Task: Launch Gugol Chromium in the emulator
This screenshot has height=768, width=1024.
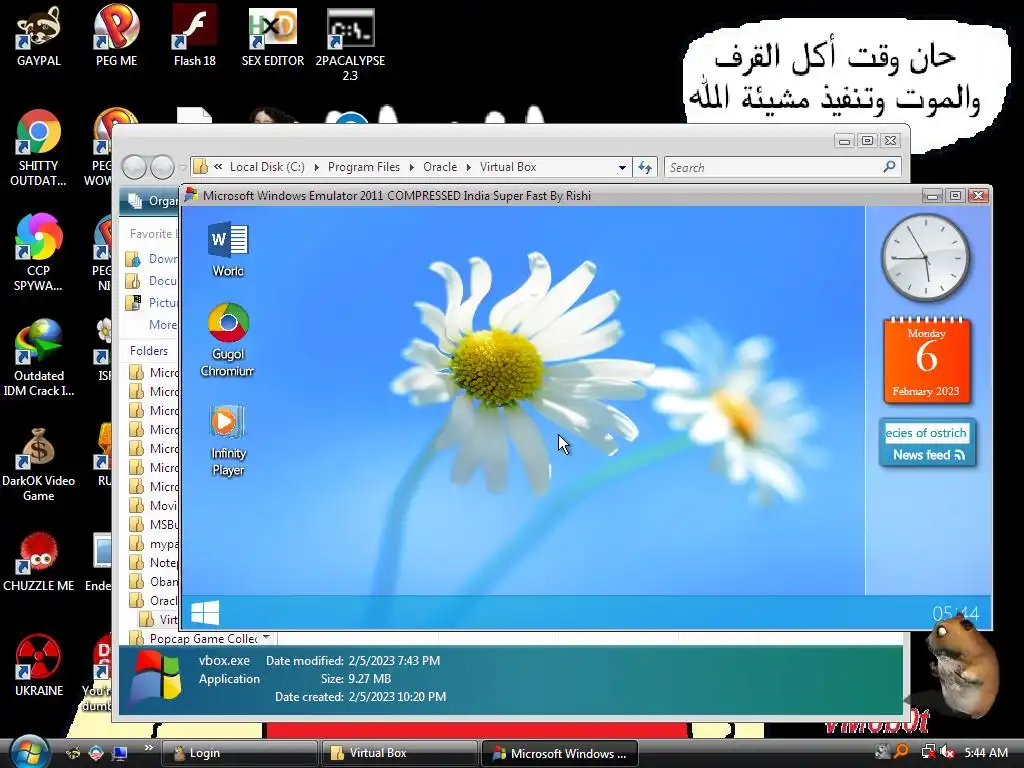Action: (228, 340)
